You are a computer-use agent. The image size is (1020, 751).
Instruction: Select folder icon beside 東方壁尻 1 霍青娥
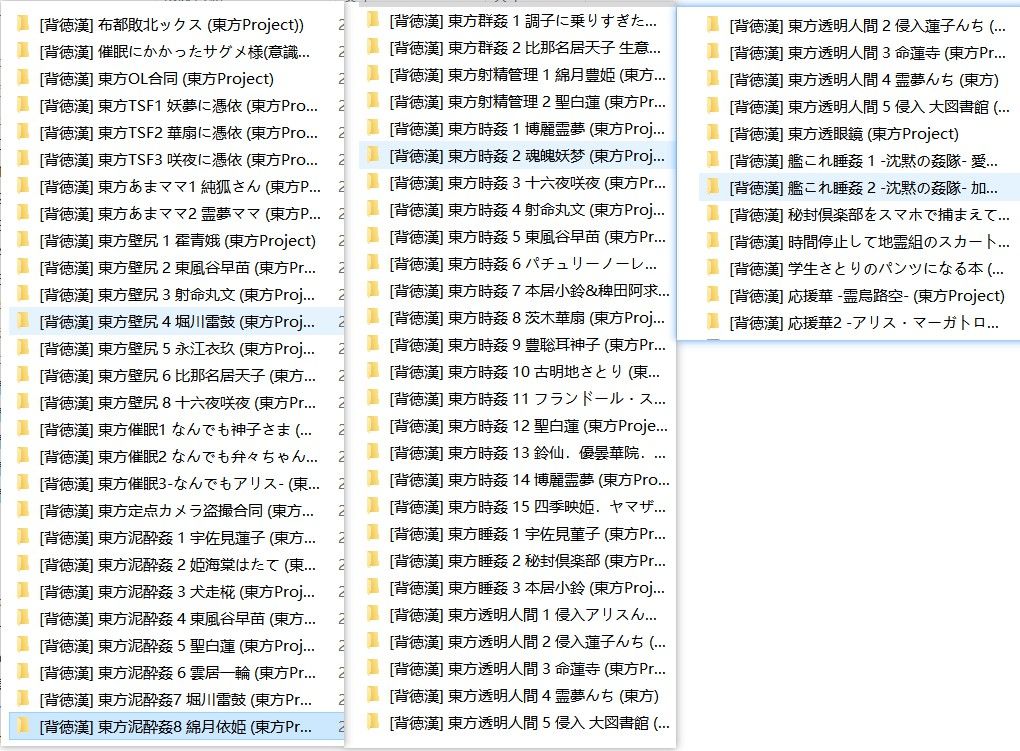[23, 240]
